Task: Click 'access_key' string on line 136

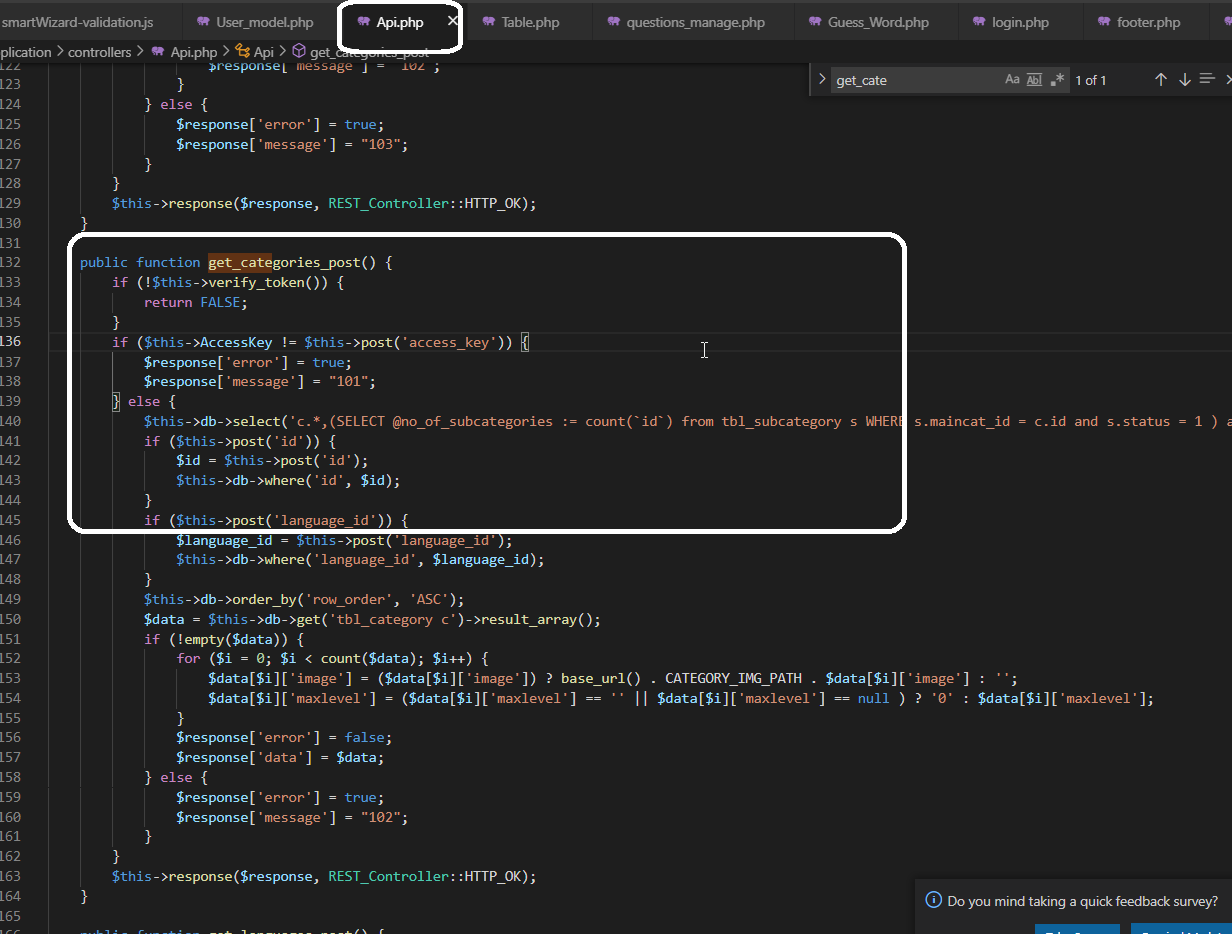Action: click(x=449, y=342)
